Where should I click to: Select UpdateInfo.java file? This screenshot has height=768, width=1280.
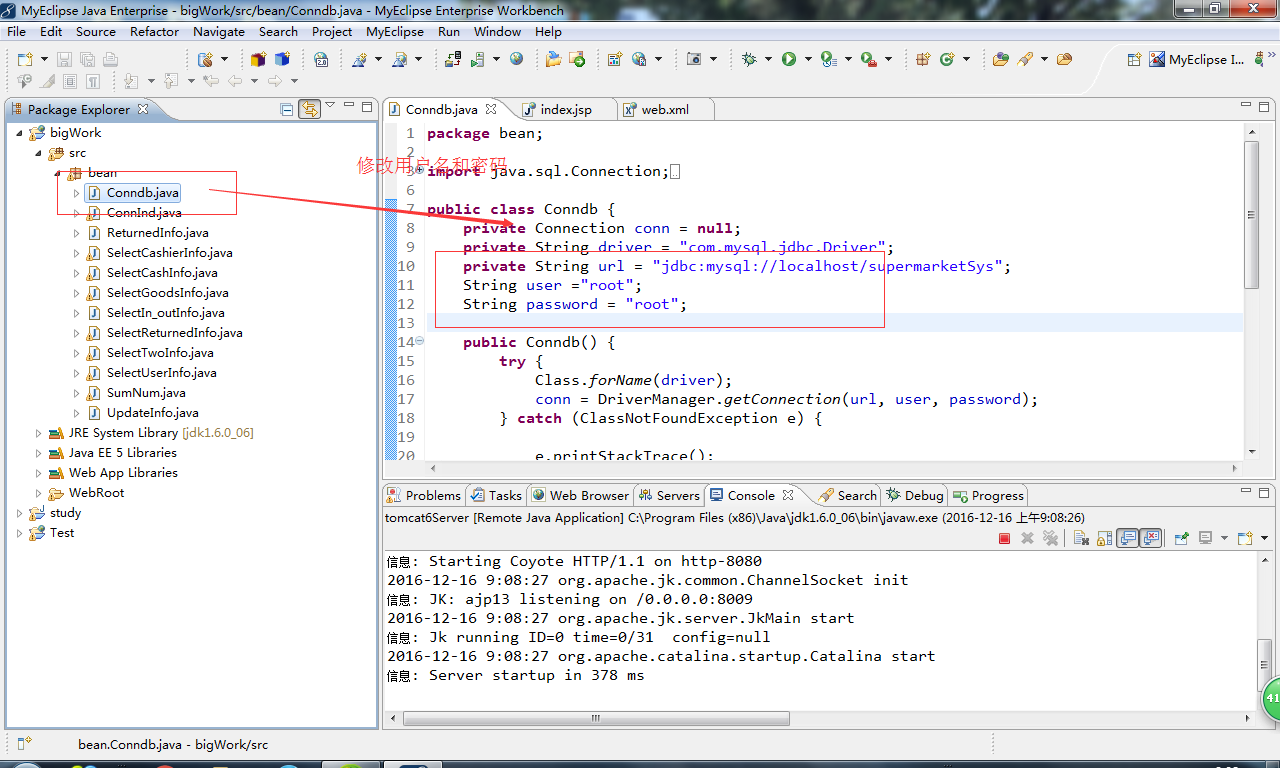click(x=152, y=413)
